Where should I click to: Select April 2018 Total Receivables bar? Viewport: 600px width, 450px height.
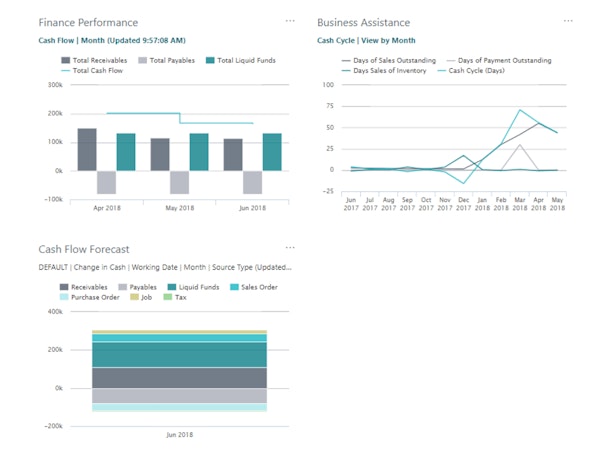click(87, 150)
